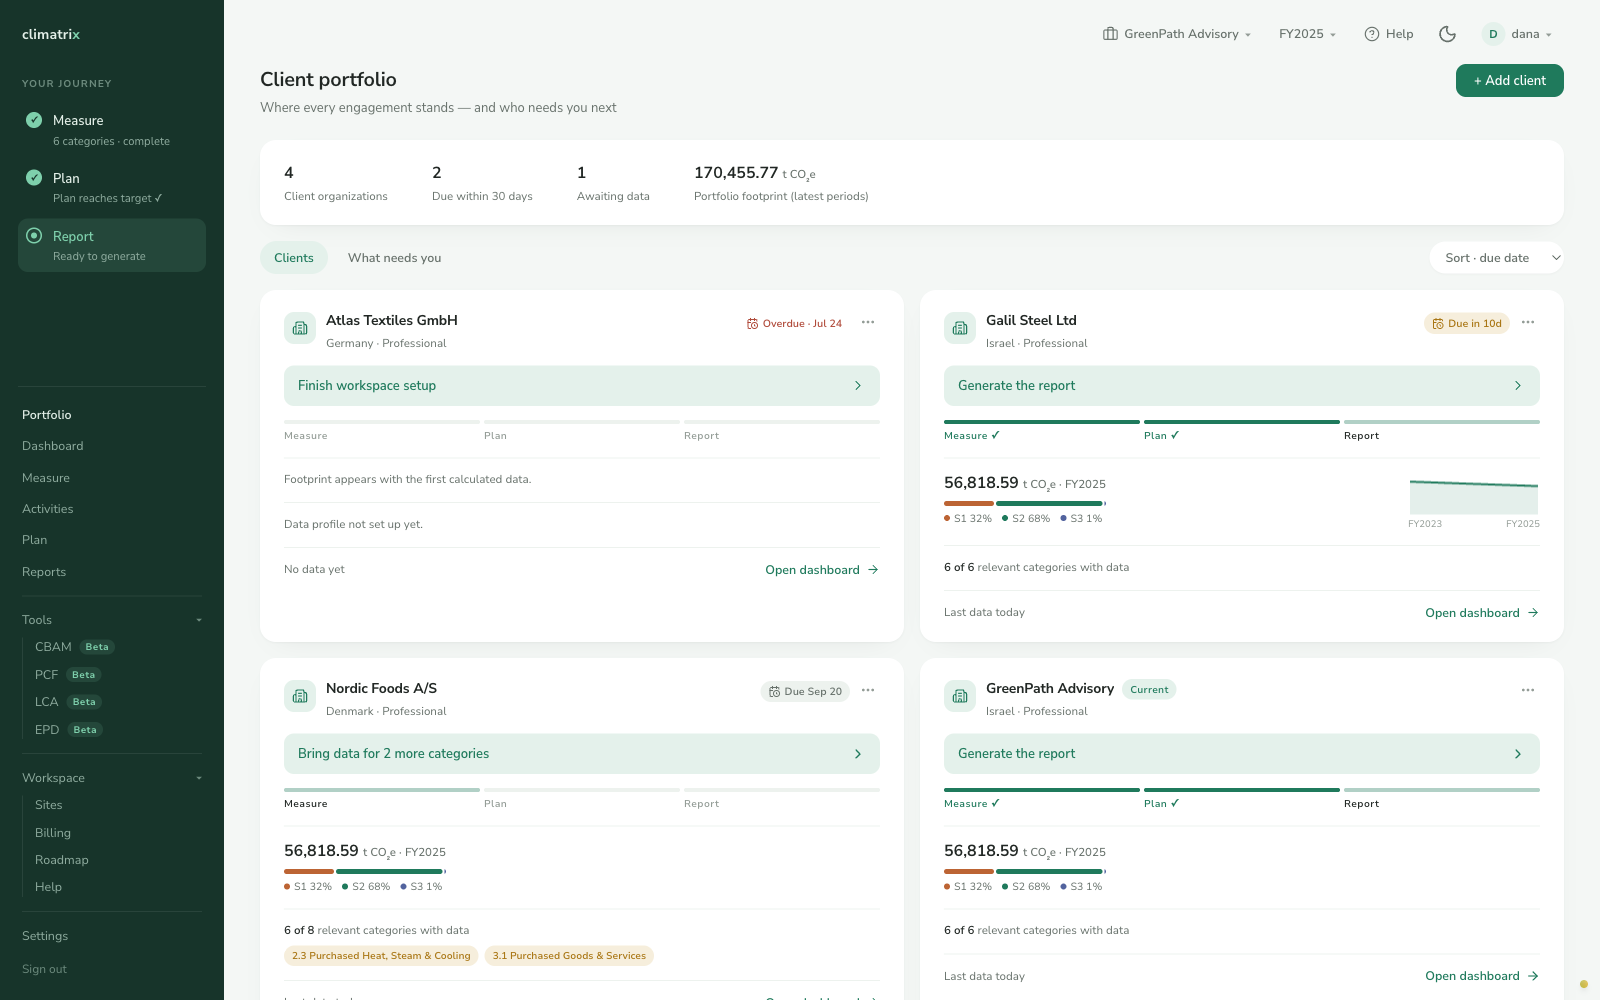Click GreenPath Advisory card building icon
Viewport: 1600px width, 1000px height.
coord(960,696)
